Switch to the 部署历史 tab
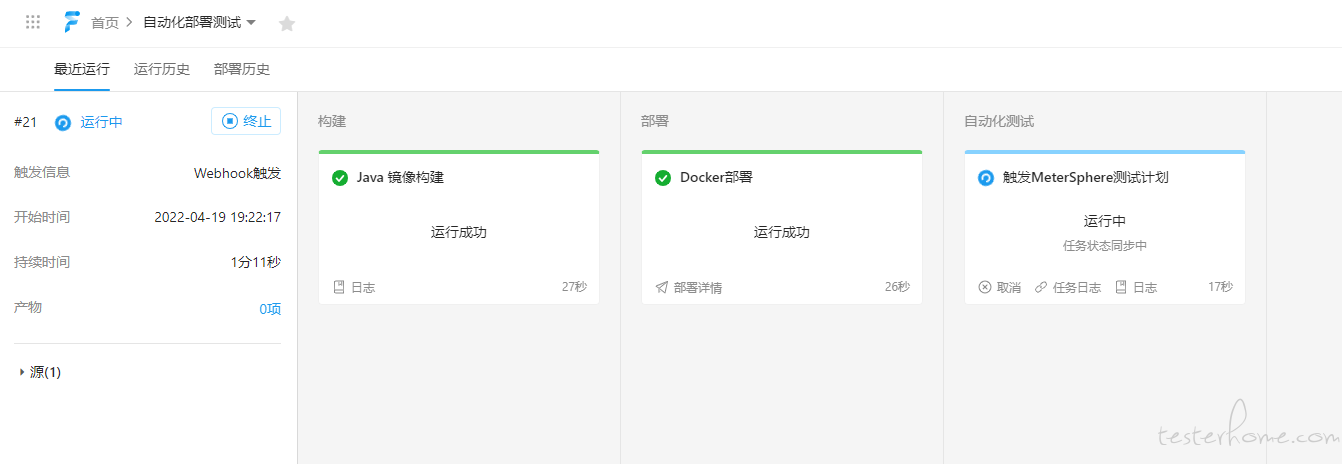Viewport: 1342px width, 464px height. coord(242,69)
